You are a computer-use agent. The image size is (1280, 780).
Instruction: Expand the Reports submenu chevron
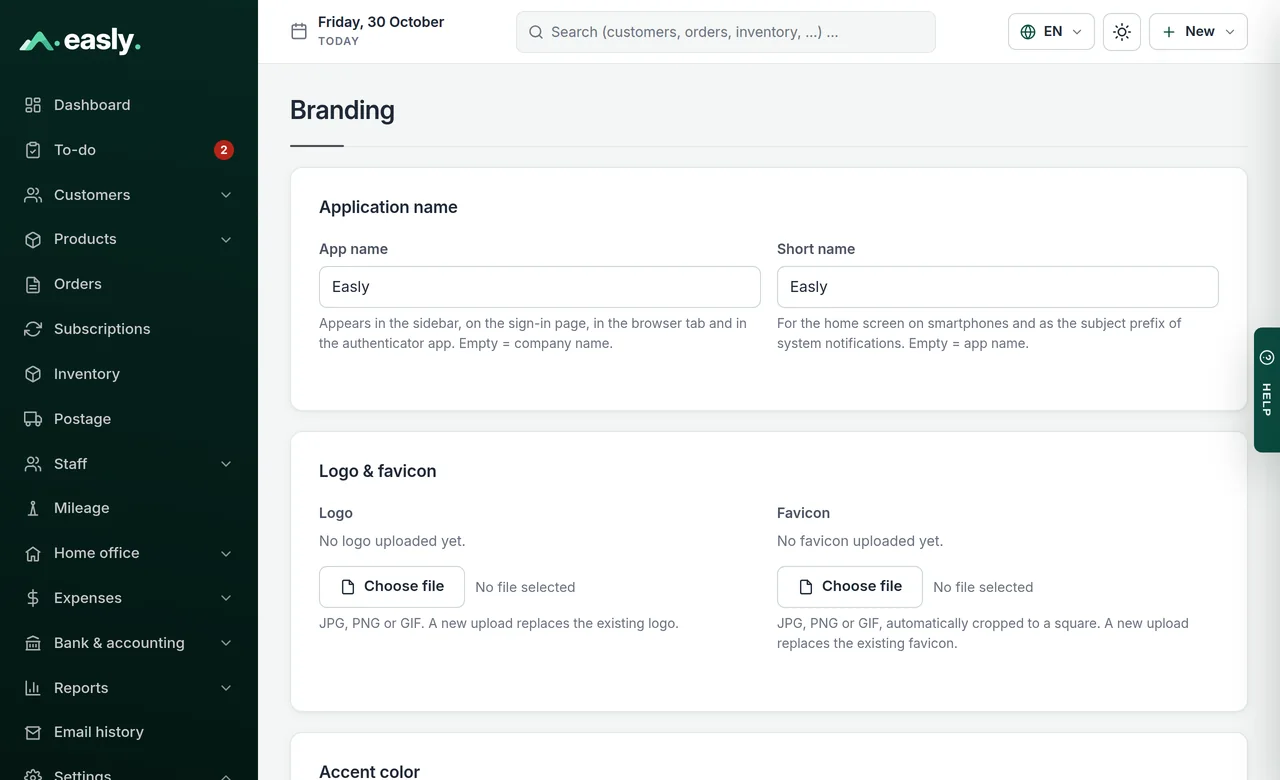[x=226, y=688]
